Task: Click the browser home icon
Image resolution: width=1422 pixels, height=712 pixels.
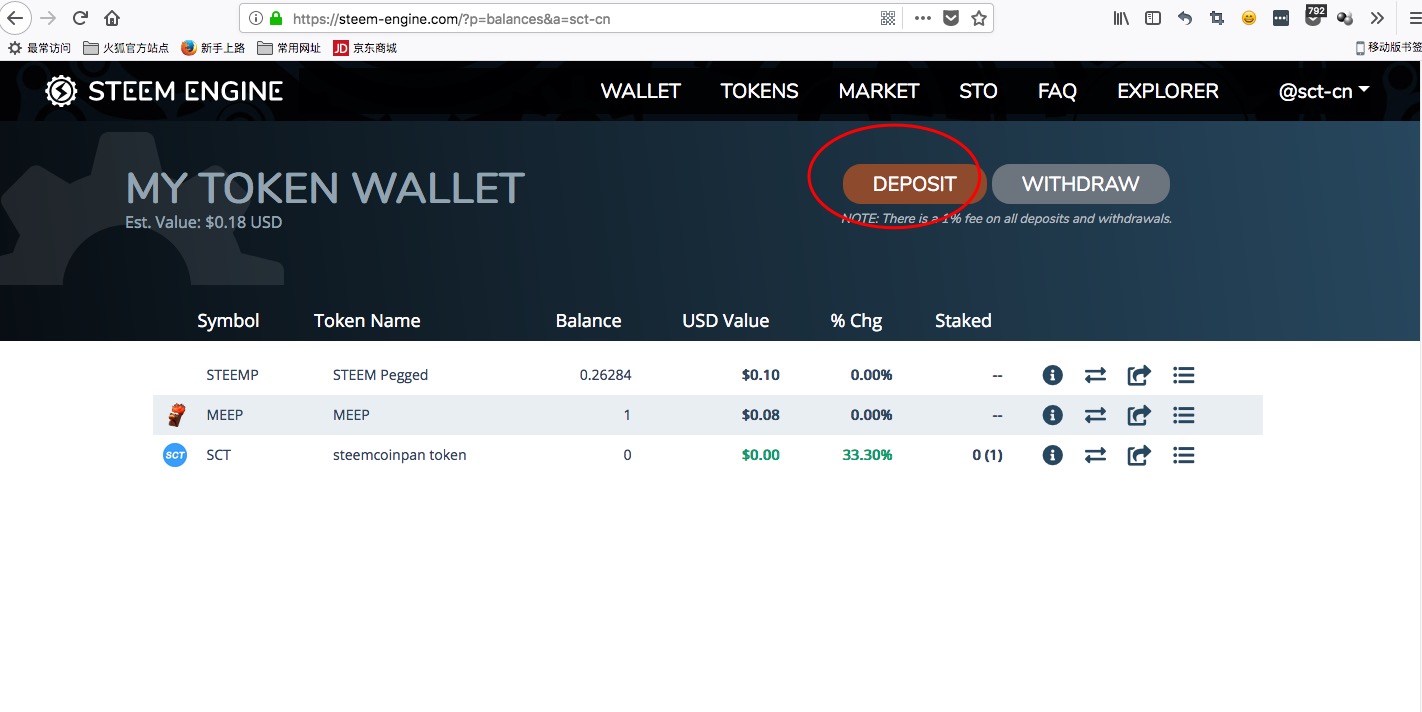Action: tap(112, 18)
